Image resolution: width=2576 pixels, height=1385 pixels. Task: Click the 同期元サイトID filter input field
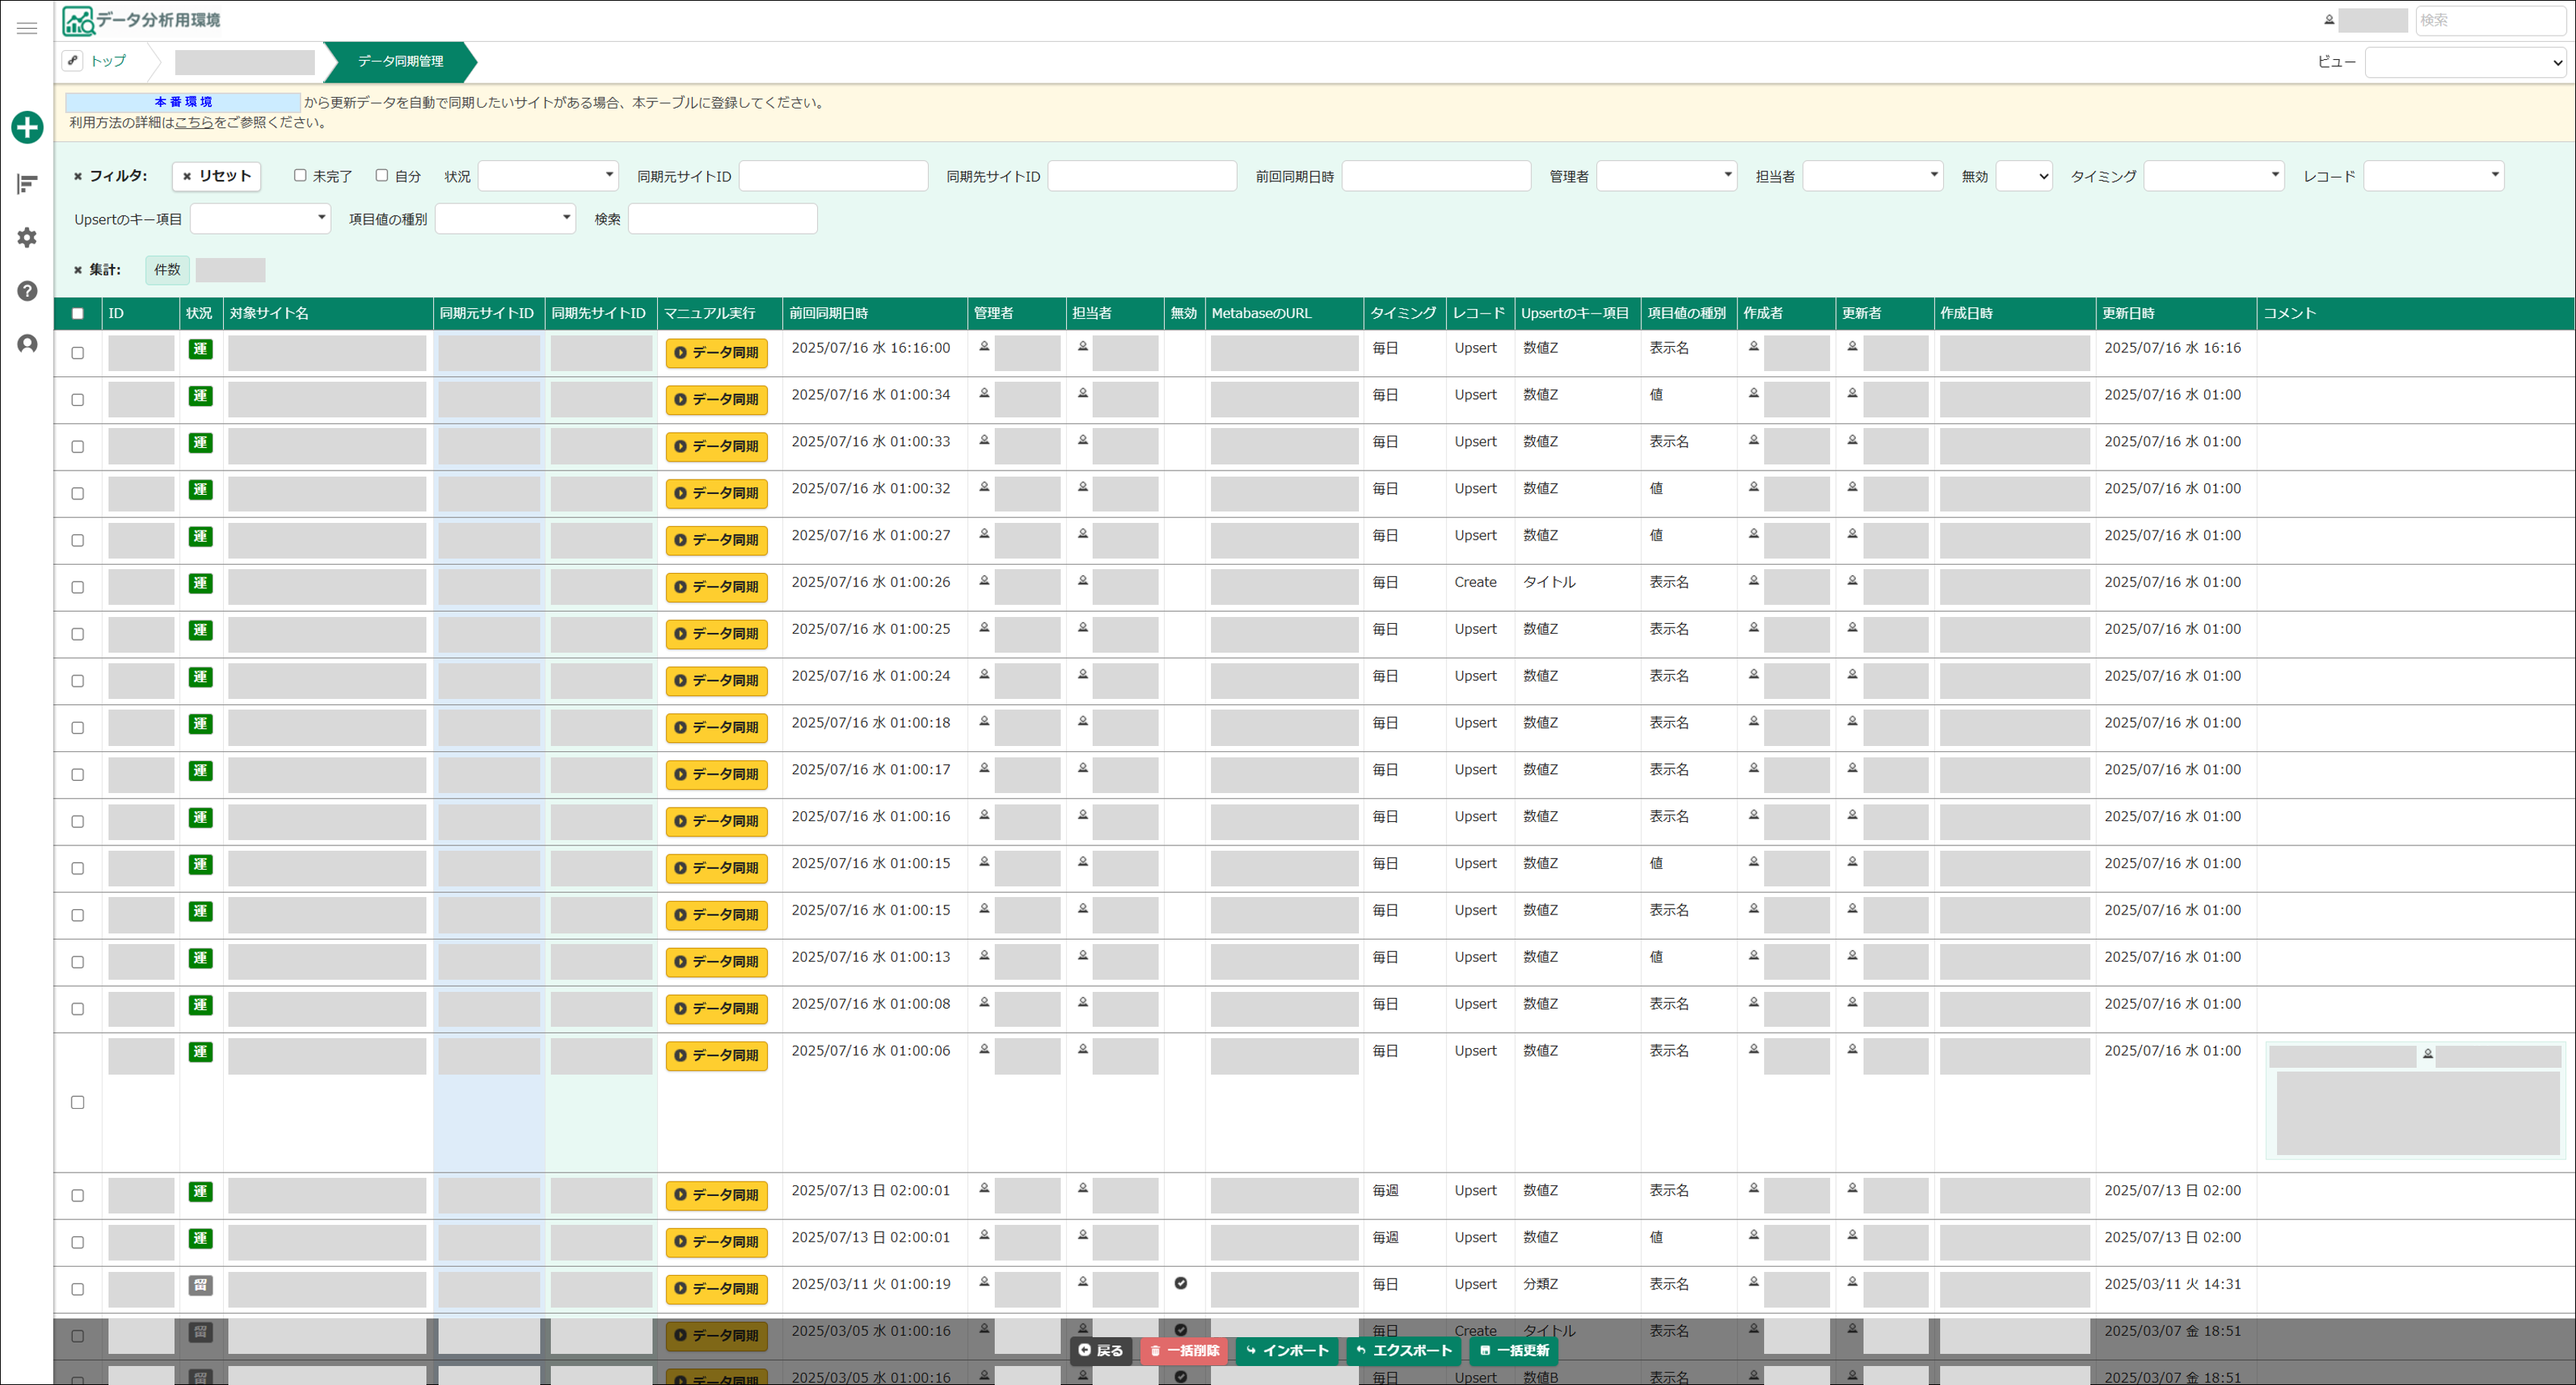click(833, 176)
